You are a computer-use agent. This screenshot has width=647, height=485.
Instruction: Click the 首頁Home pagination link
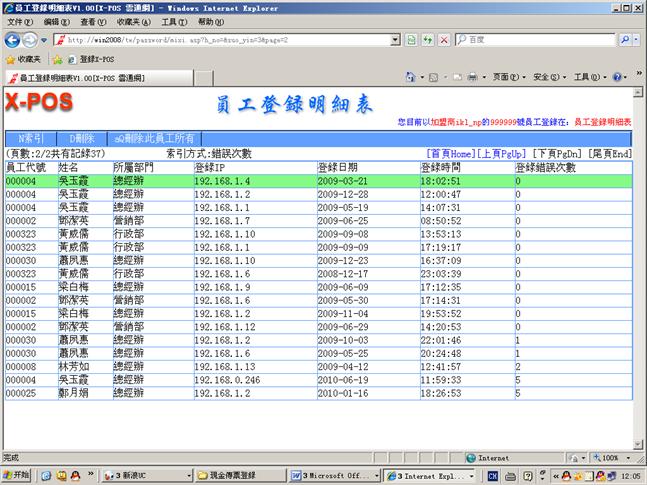tap(450, 154)
